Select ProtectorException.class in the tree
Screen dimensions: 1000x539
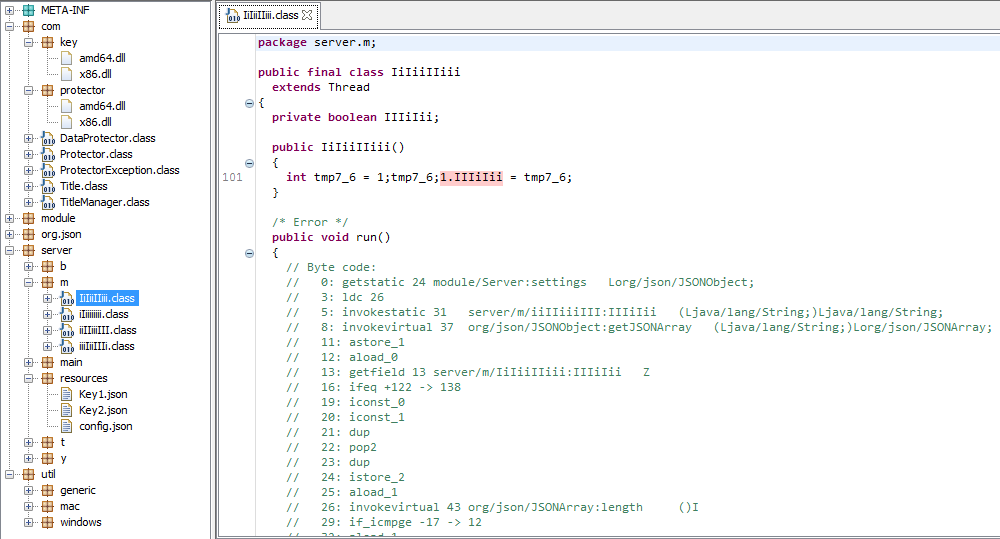click(119, 170)
